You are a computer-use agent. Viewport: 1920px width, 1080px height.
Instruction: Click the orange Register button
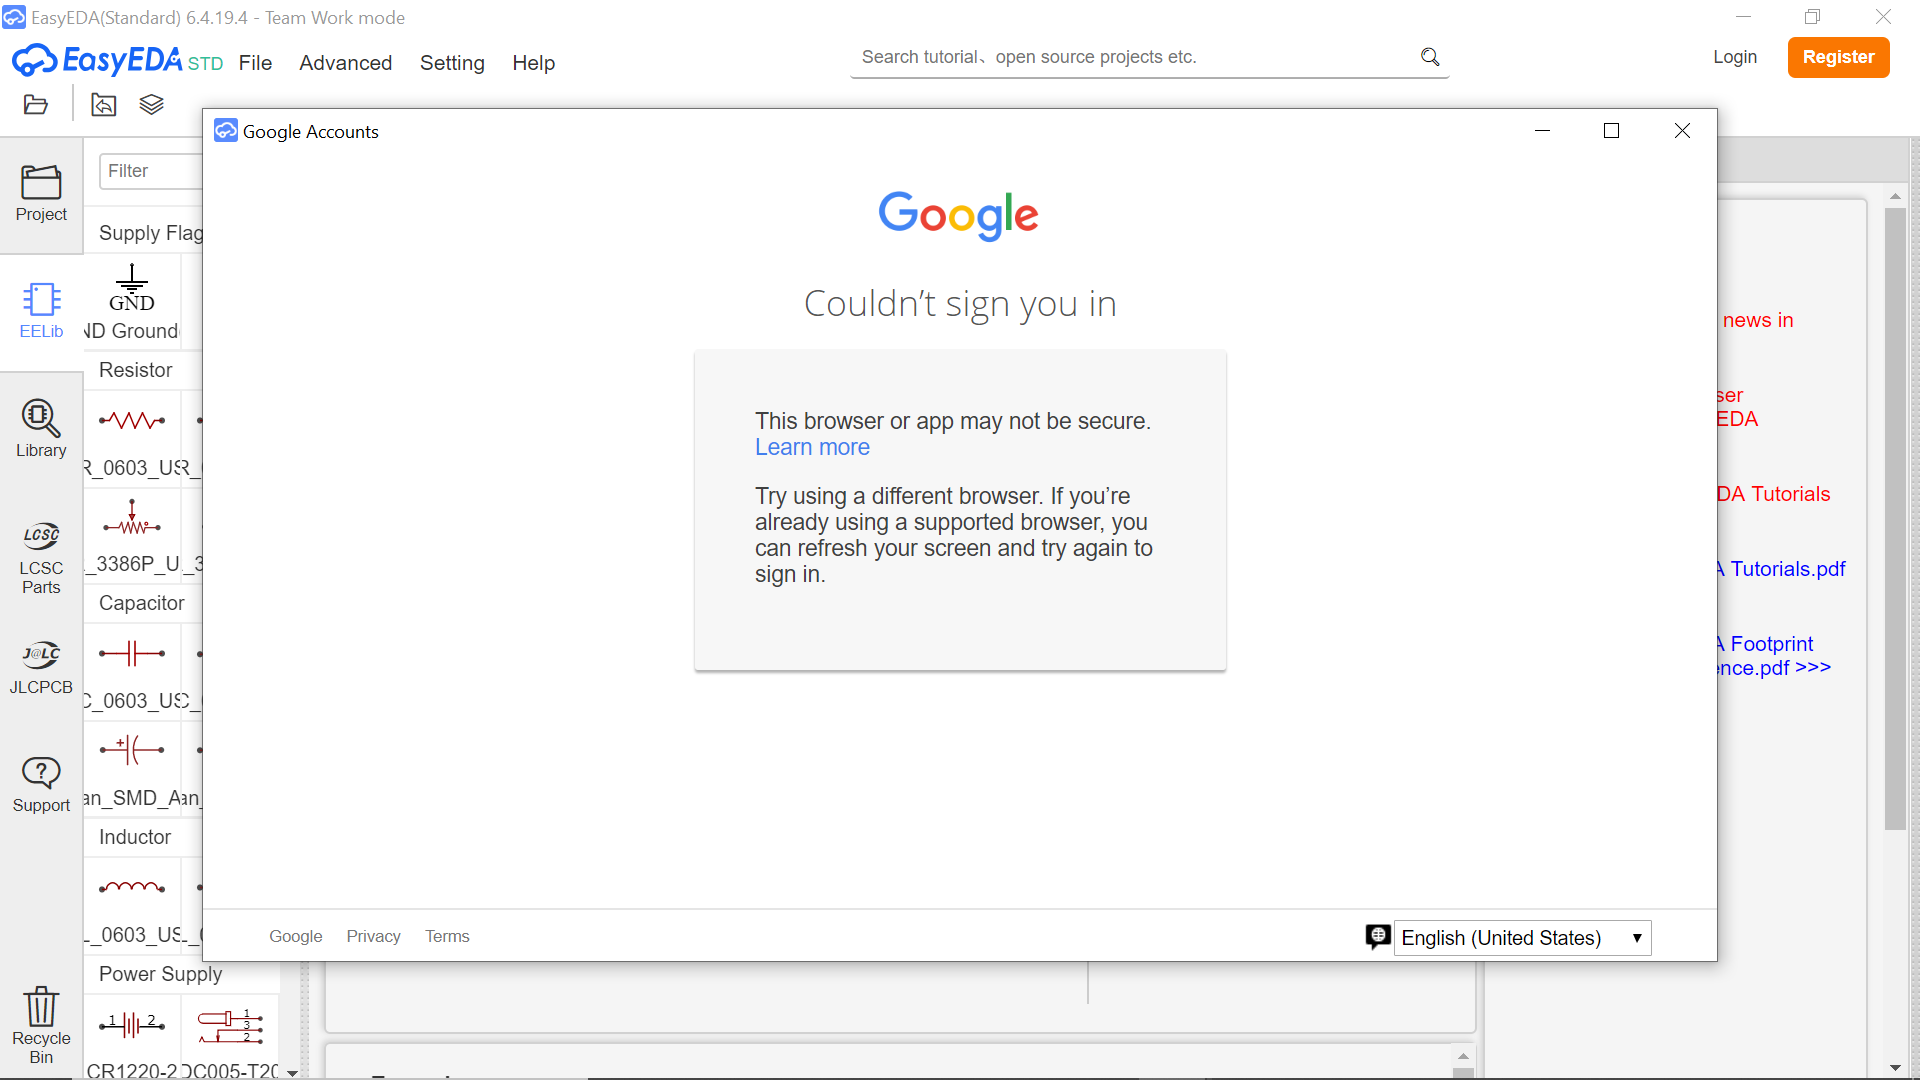[1838, 57]
